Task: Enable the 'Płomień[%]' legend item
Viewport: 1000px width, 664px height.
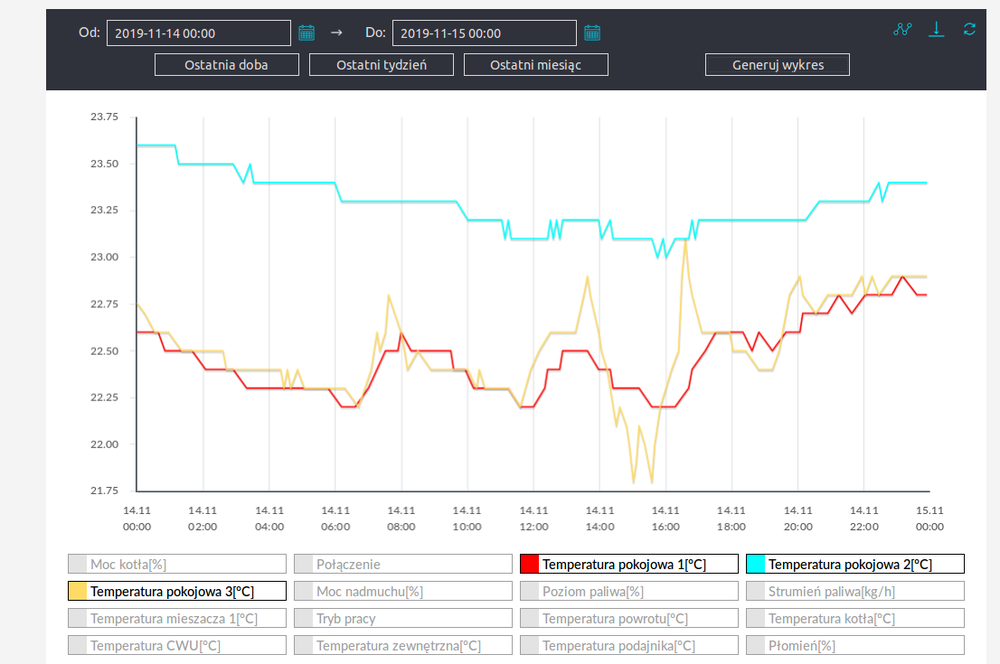Action: pos(855,646)
